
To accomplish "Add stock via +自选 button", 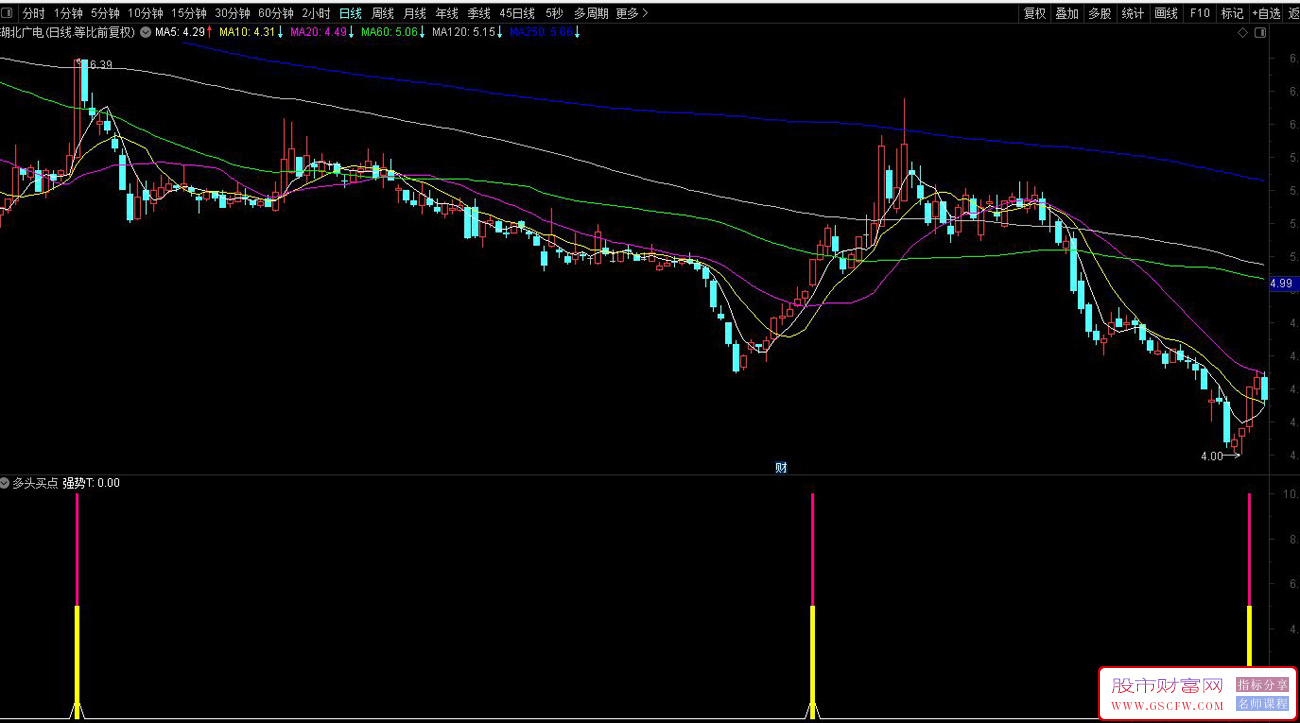I will pyautogui.click(x=1266, y=14).
